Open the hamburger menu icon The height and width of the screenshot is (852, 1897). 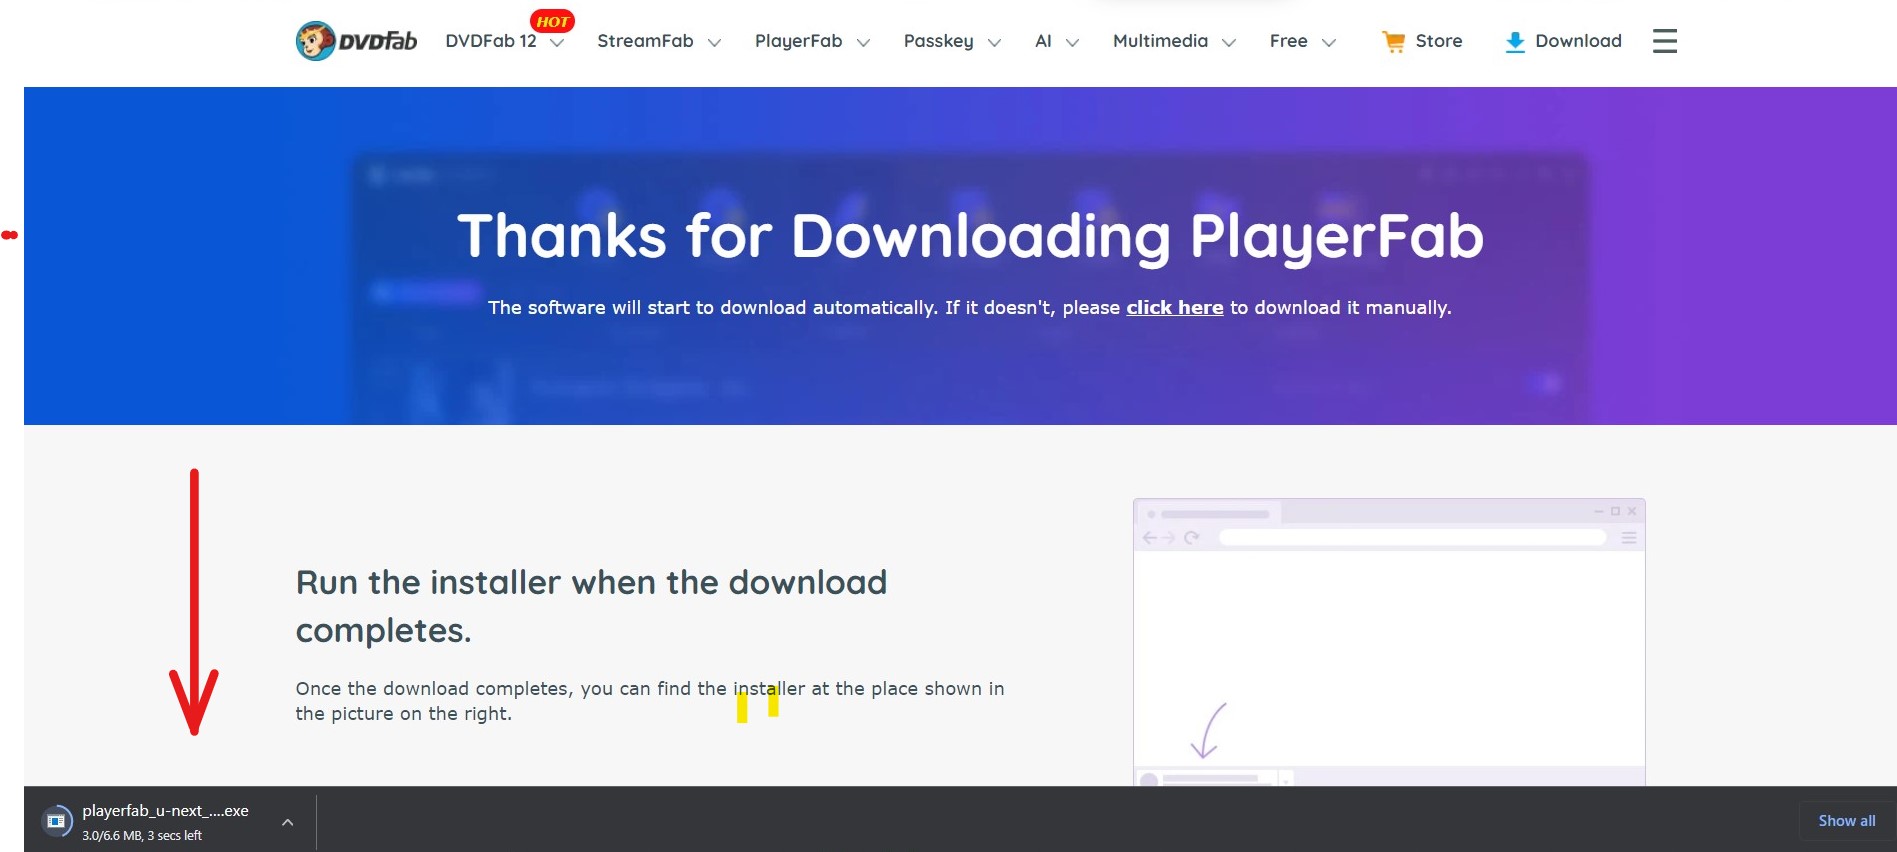click(x=1664, y=41)
